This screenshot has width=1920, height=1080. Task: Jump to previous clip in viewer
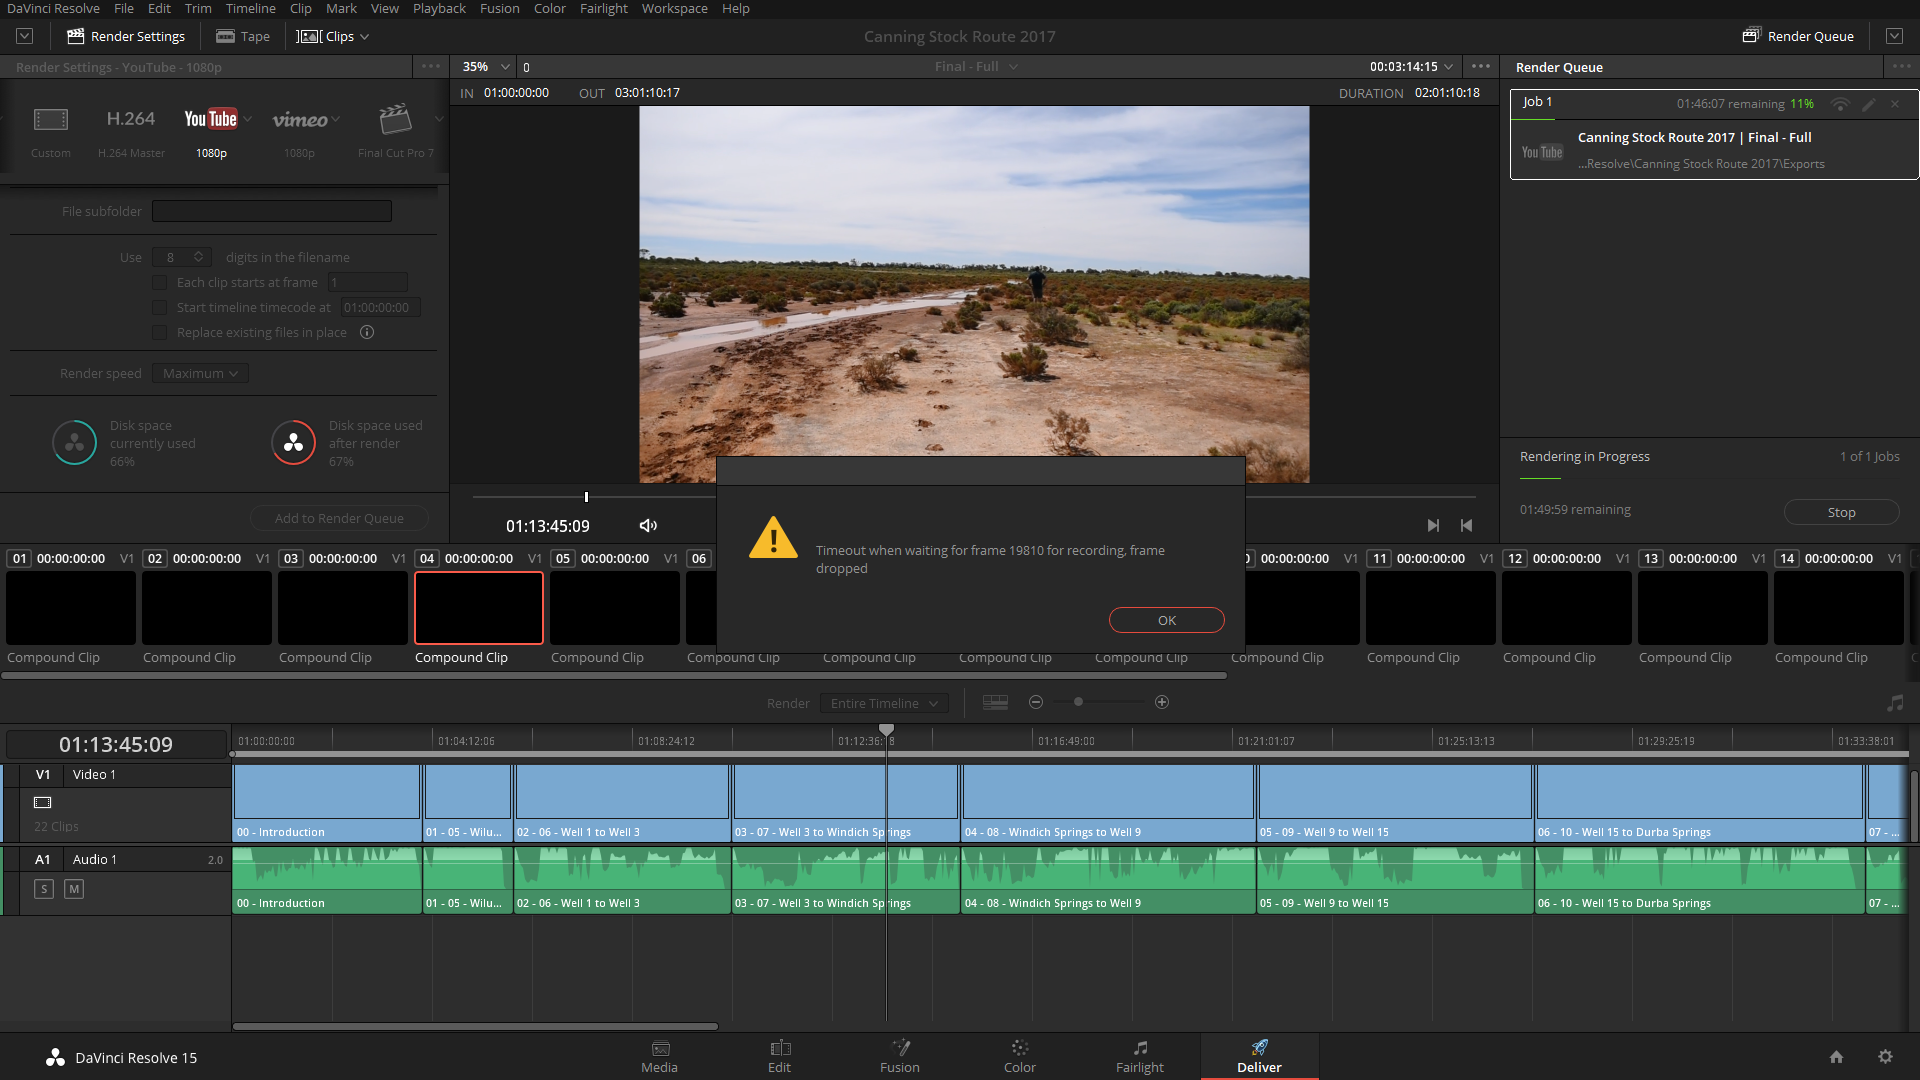click(1466, 526)
